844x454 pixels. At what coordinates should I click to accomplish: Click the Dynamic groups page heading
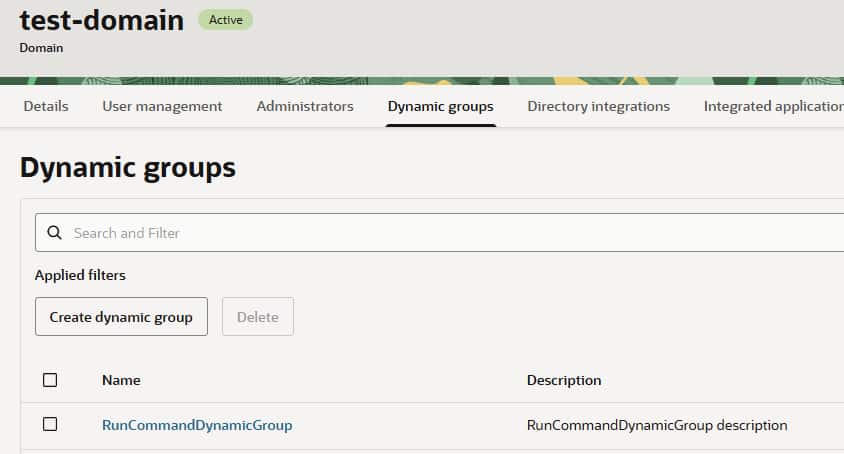point(128,167)
